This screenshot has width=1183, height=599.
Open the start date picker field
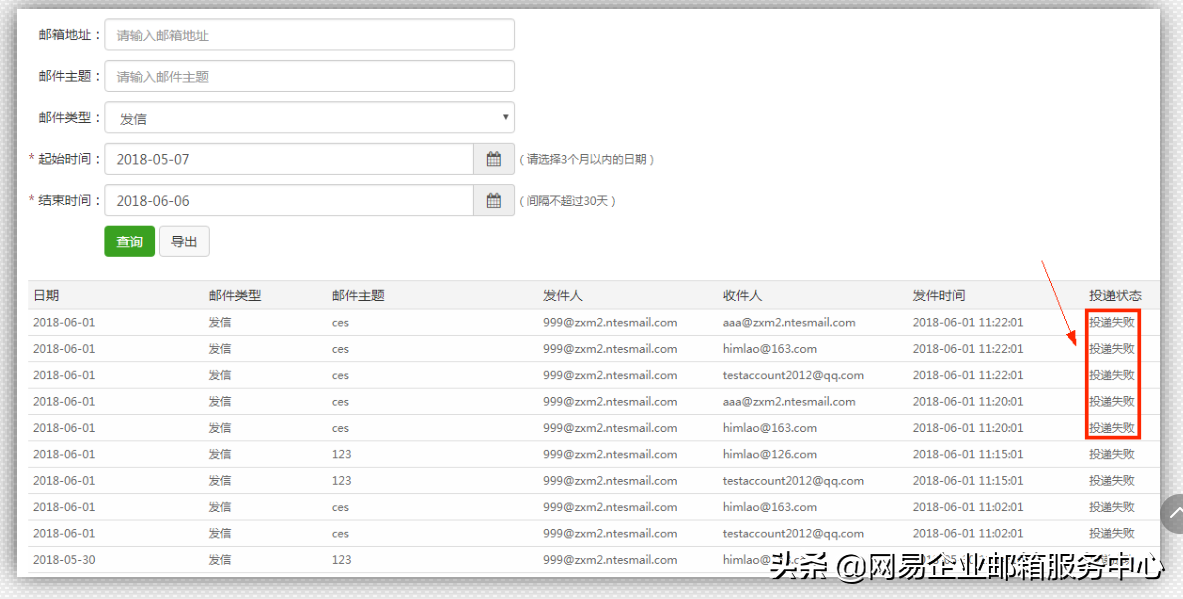tap(290, 158)
